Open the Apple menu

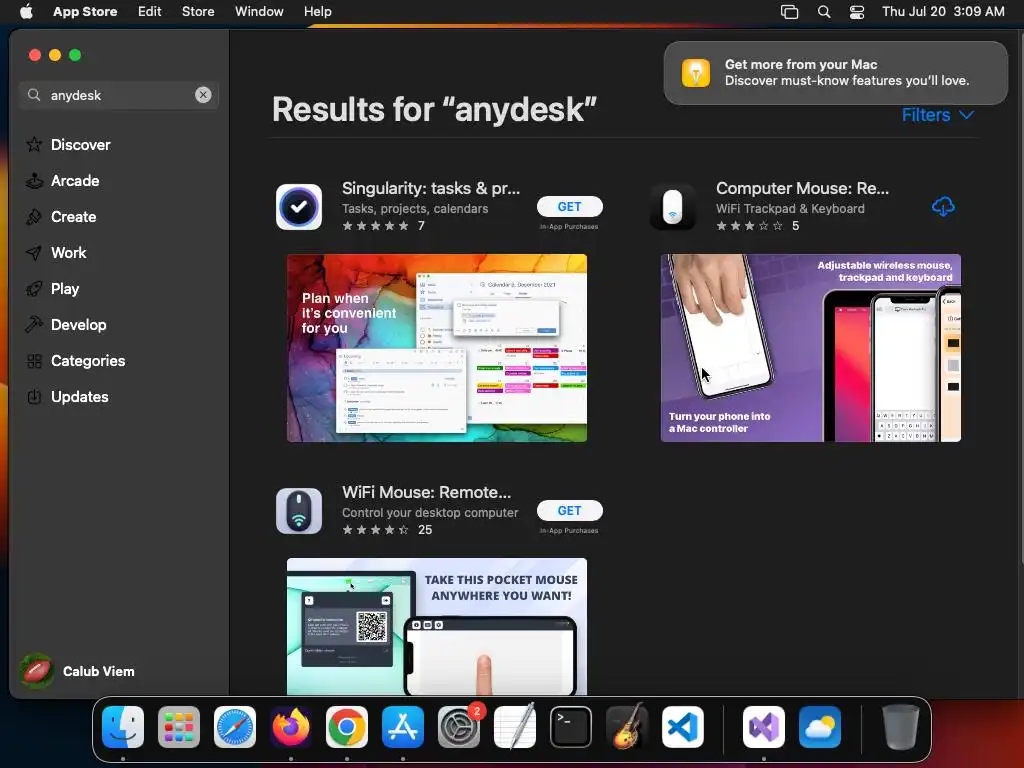click(26, 11)
